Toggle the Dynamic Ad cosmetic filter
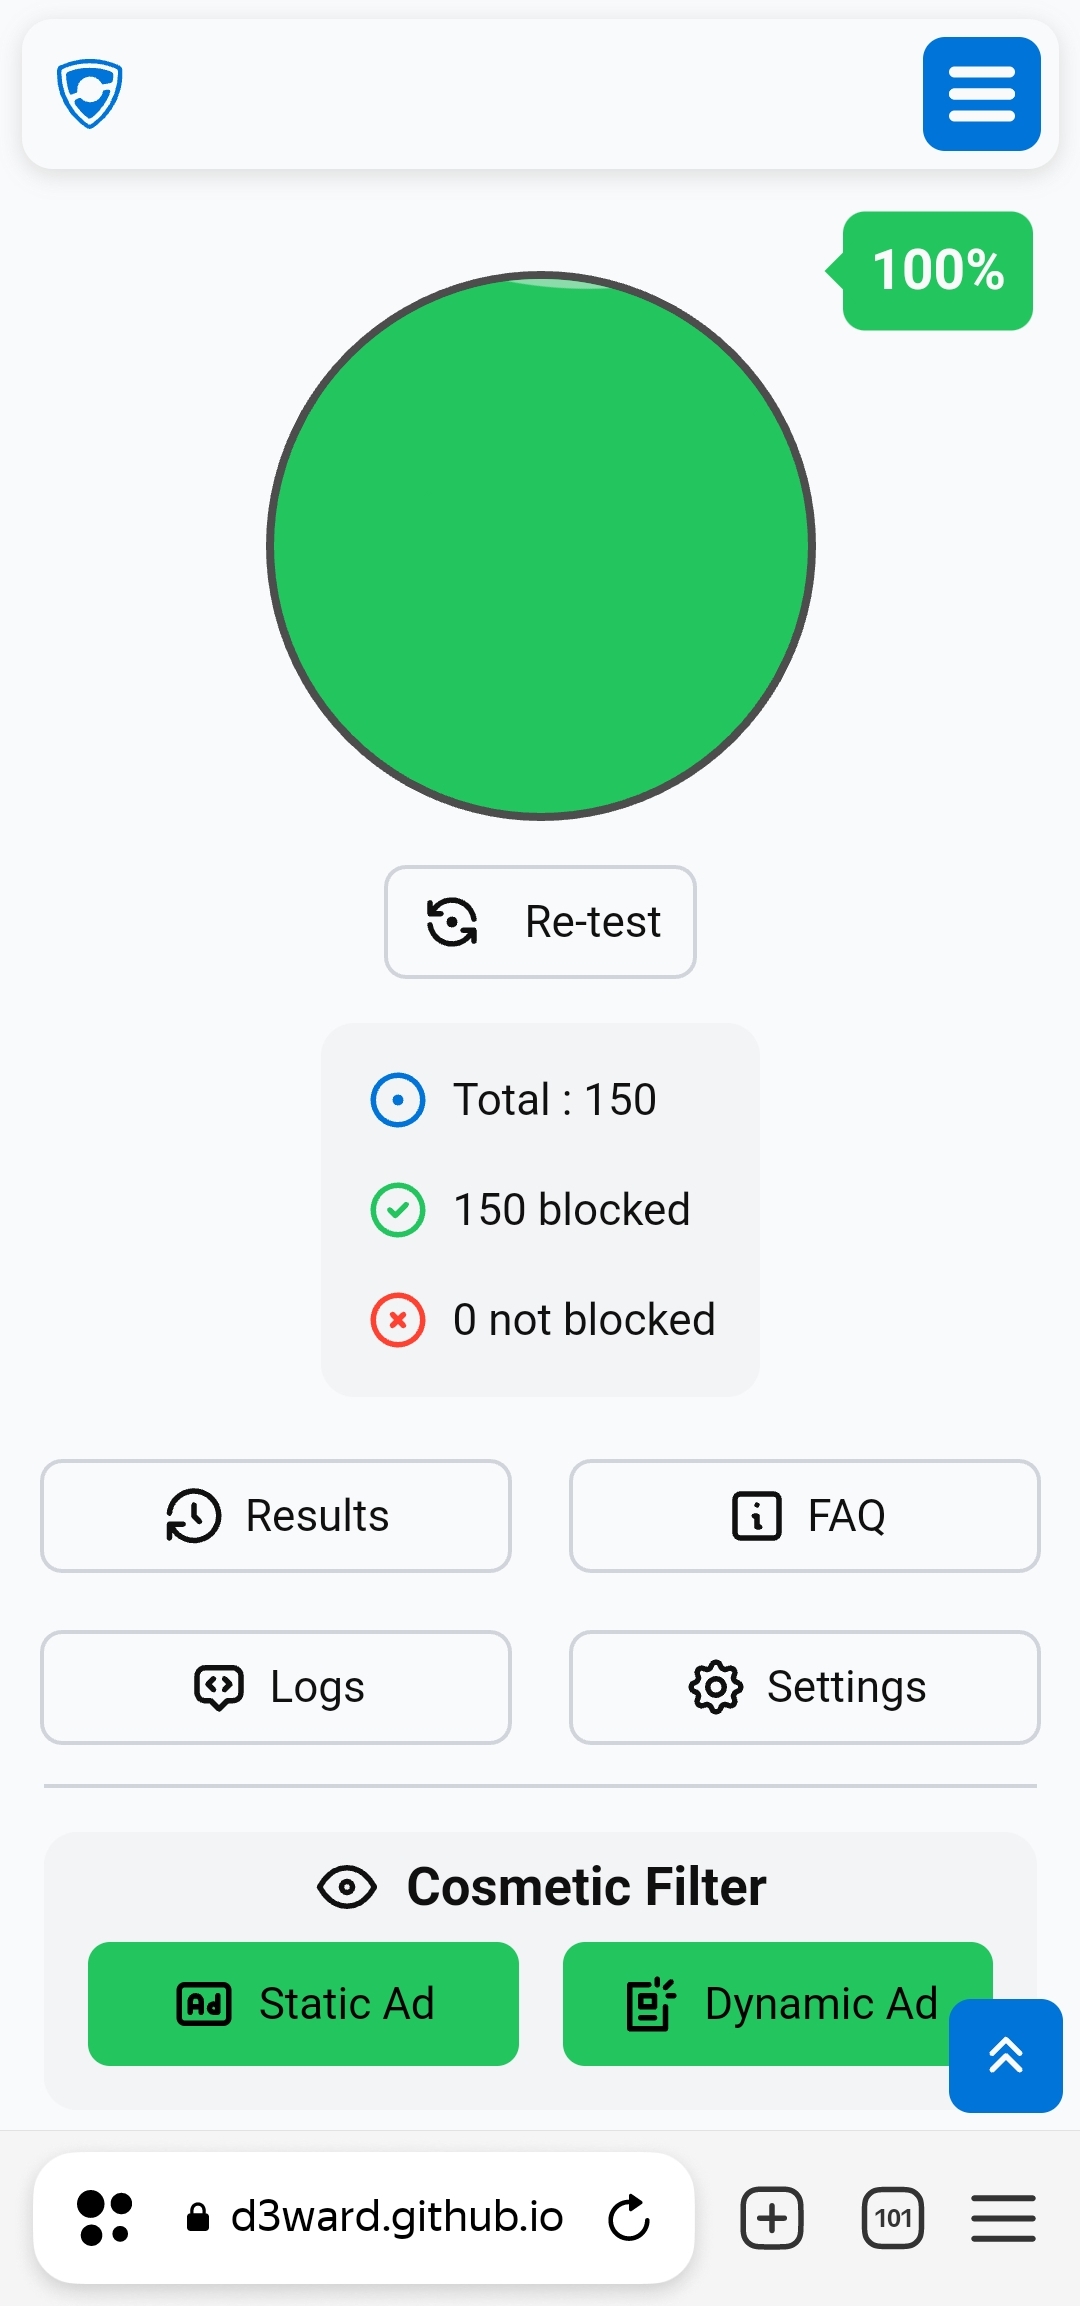1080x2306 pixels. 777,2004
